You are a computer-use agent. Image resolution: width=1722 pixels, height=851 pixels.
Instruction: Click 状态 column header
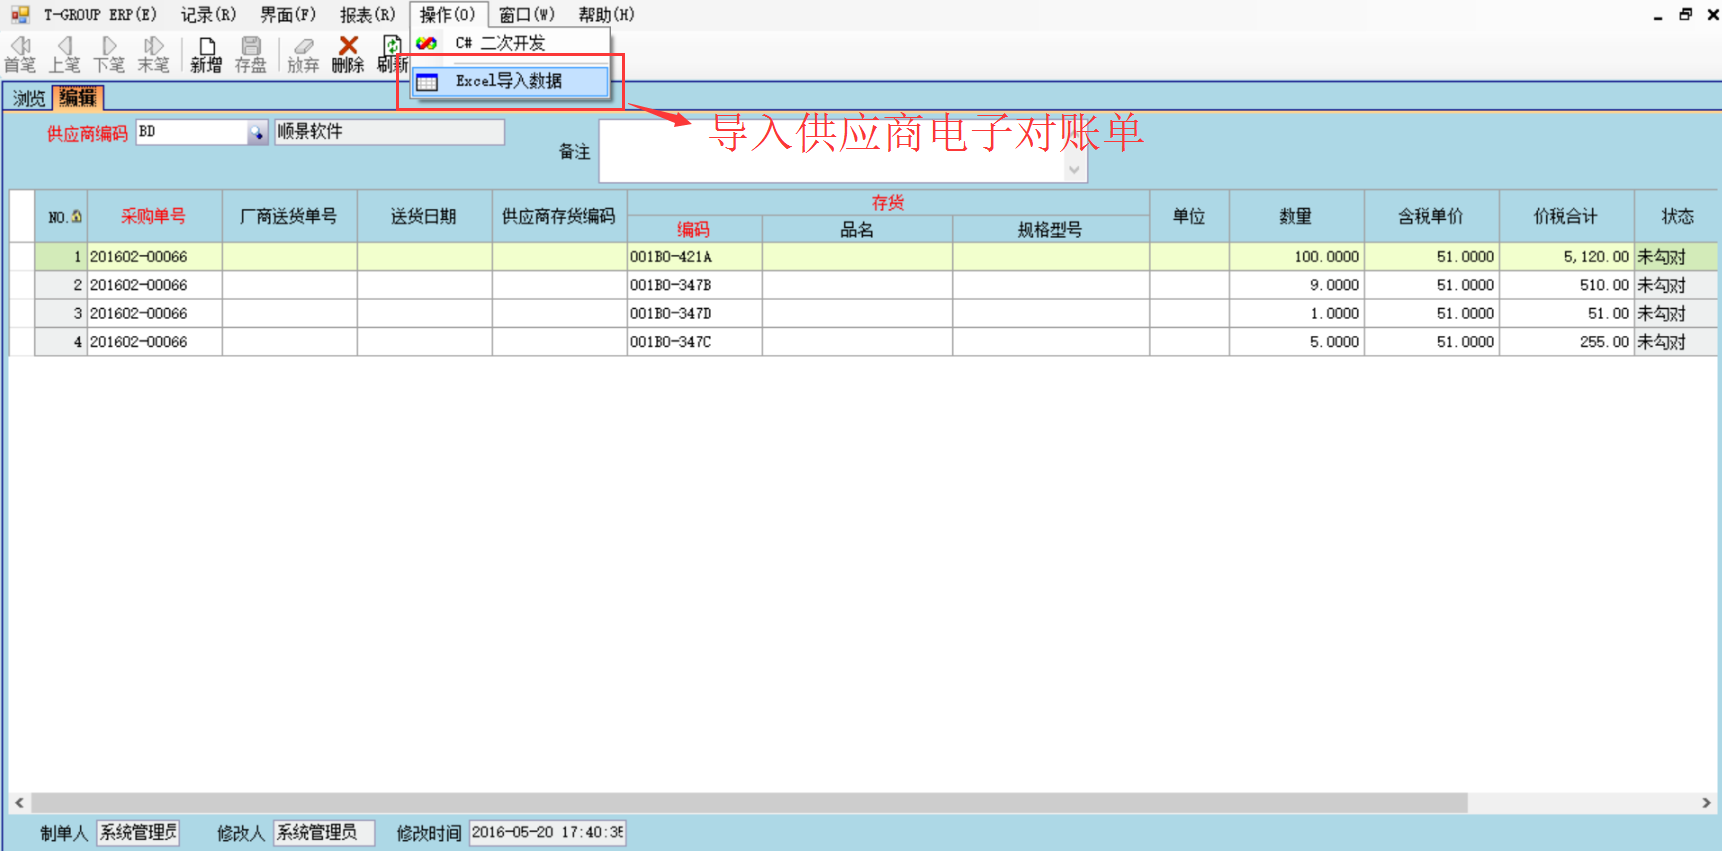tap(1677, 216)
